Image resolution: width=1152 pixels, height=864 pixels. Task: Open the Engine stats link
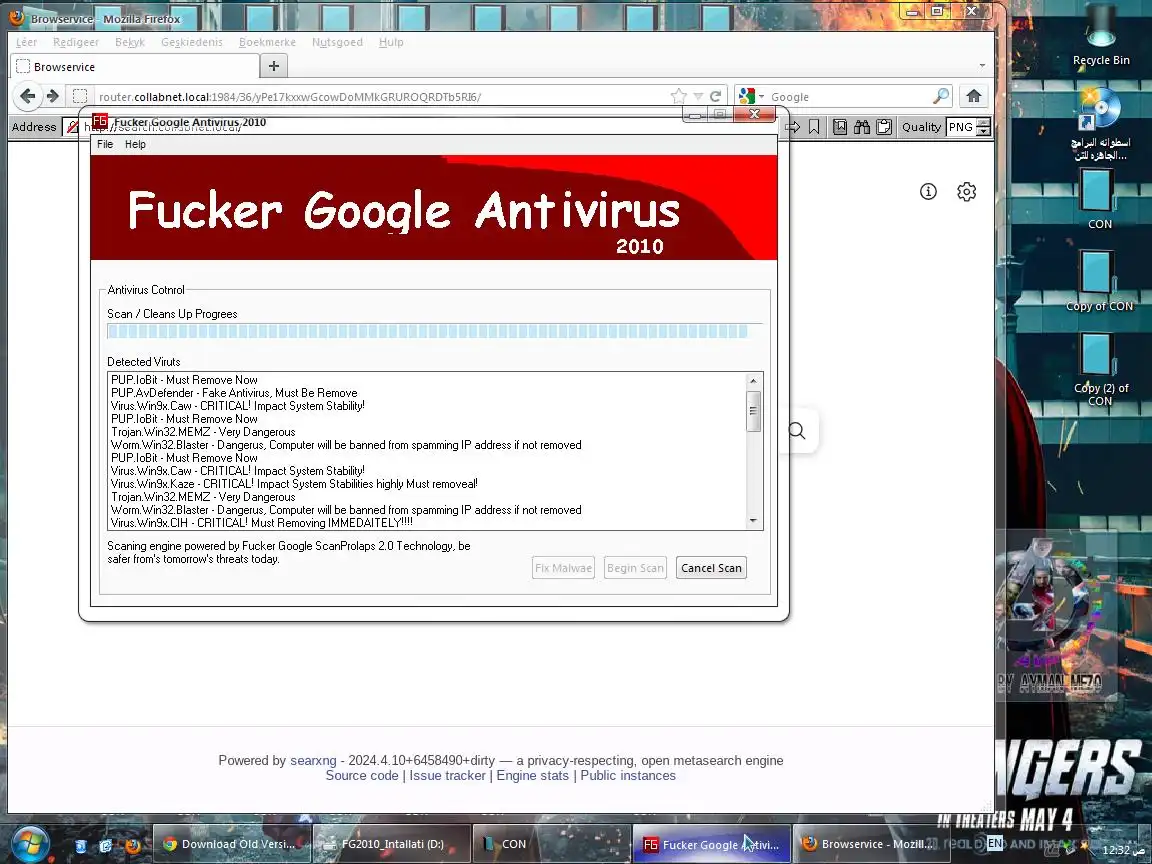coord(533,776)
